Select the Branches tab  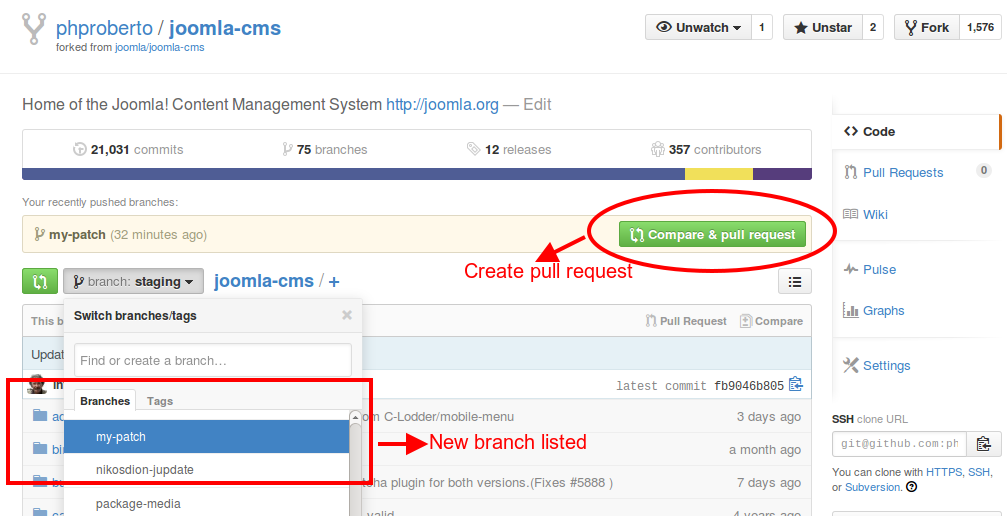click(105, 401)
